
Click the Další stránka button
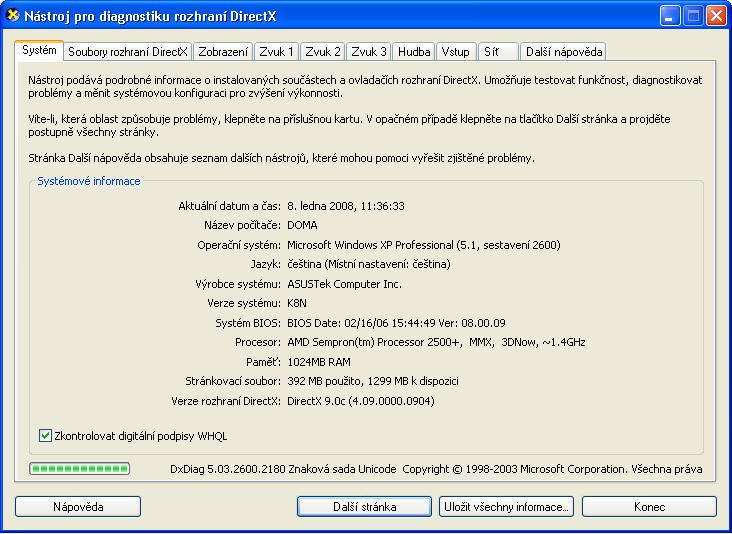click(x=365, y=507)
